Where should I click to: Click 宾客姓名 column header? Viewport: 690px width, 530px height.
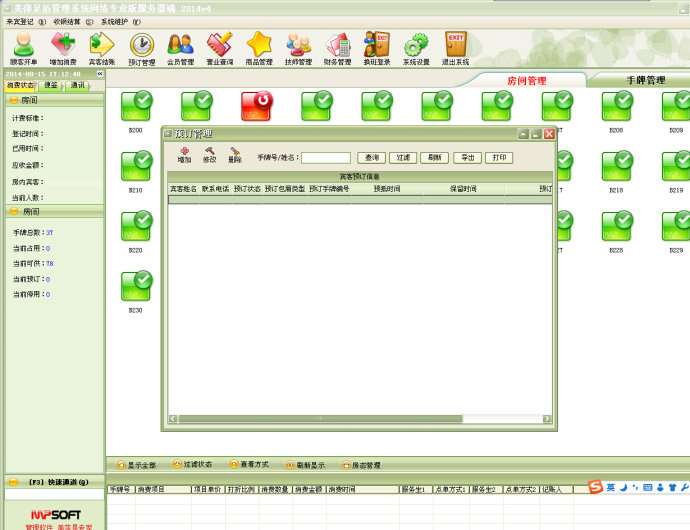[184, 189]
